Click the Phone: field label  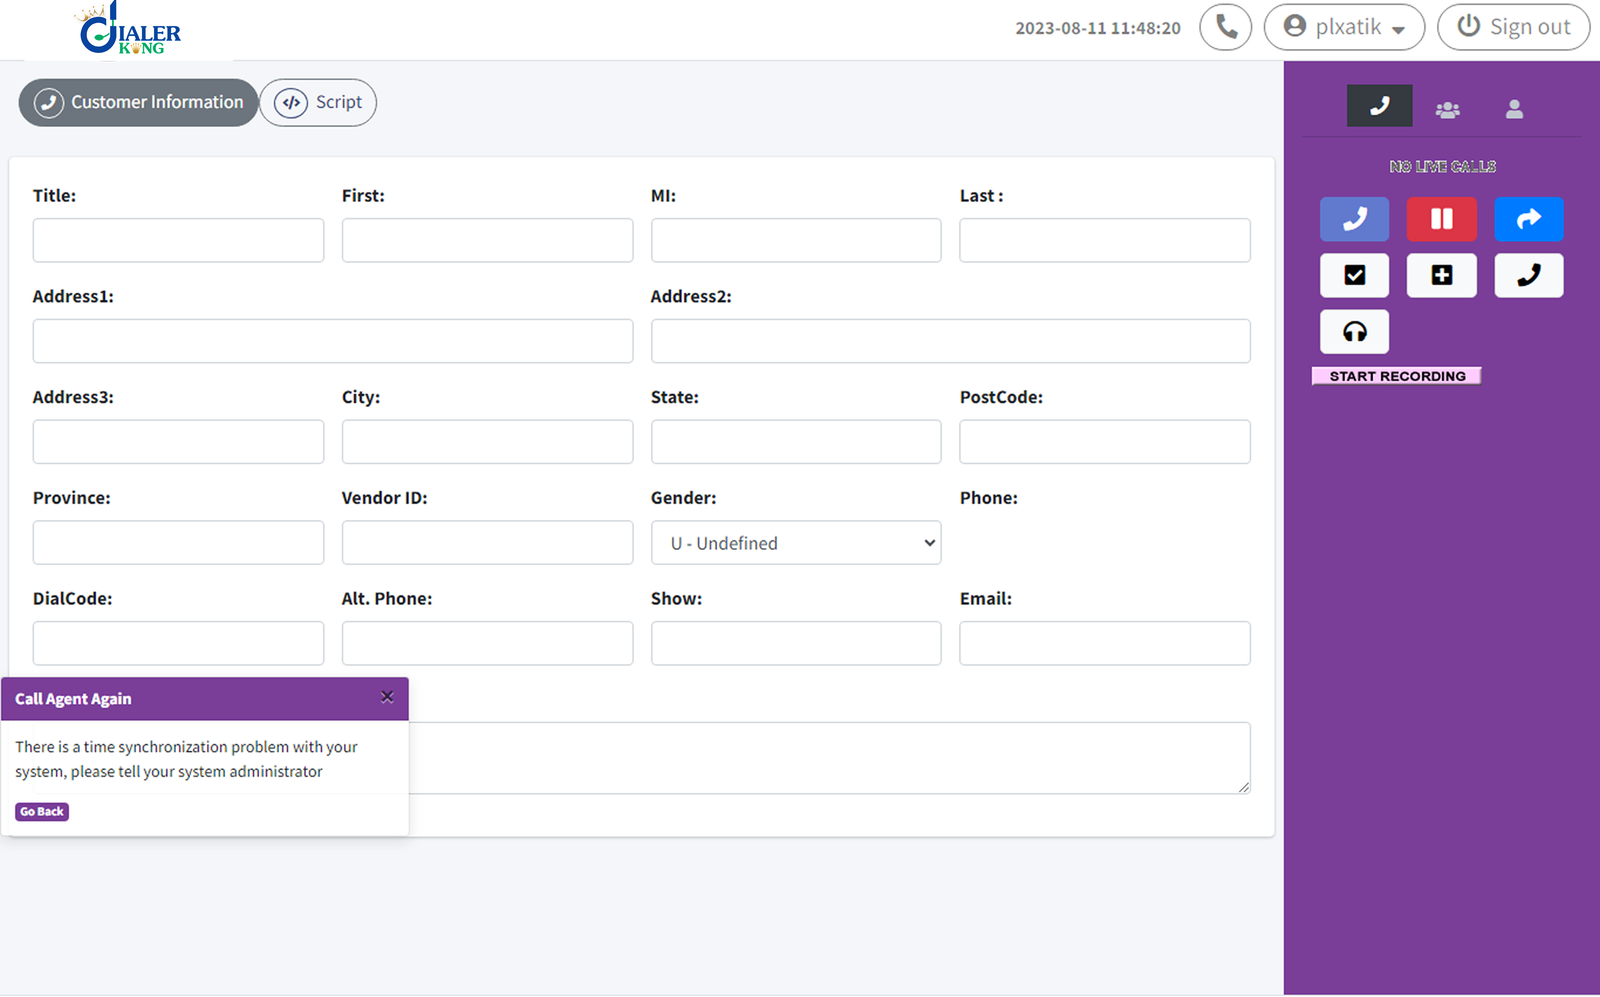[x=989, y=498]
